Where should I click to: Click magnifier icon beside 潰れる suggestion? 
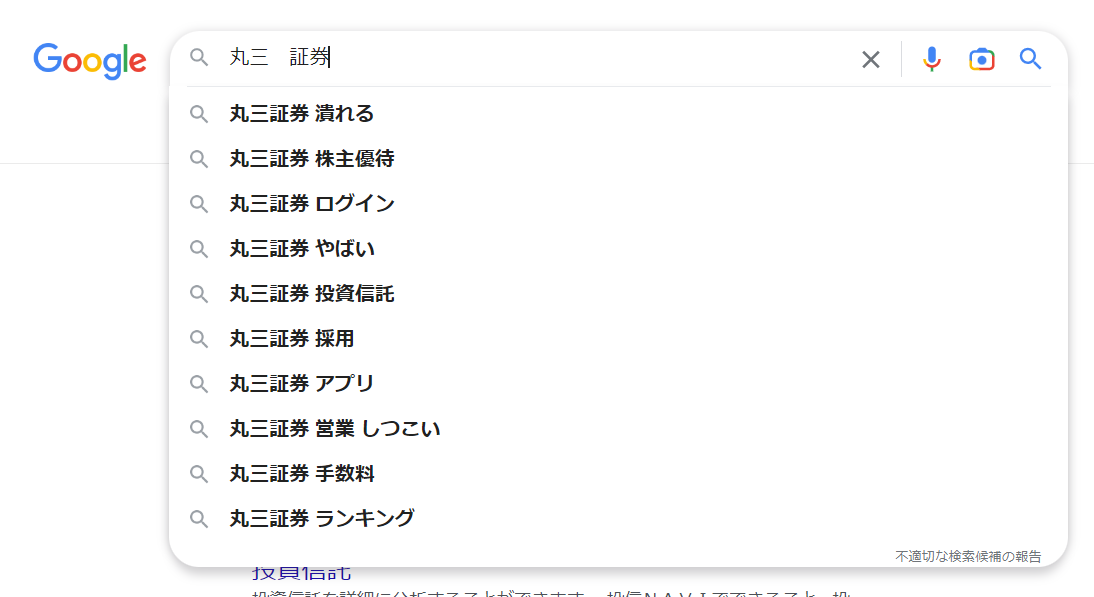tap(199, 114)
